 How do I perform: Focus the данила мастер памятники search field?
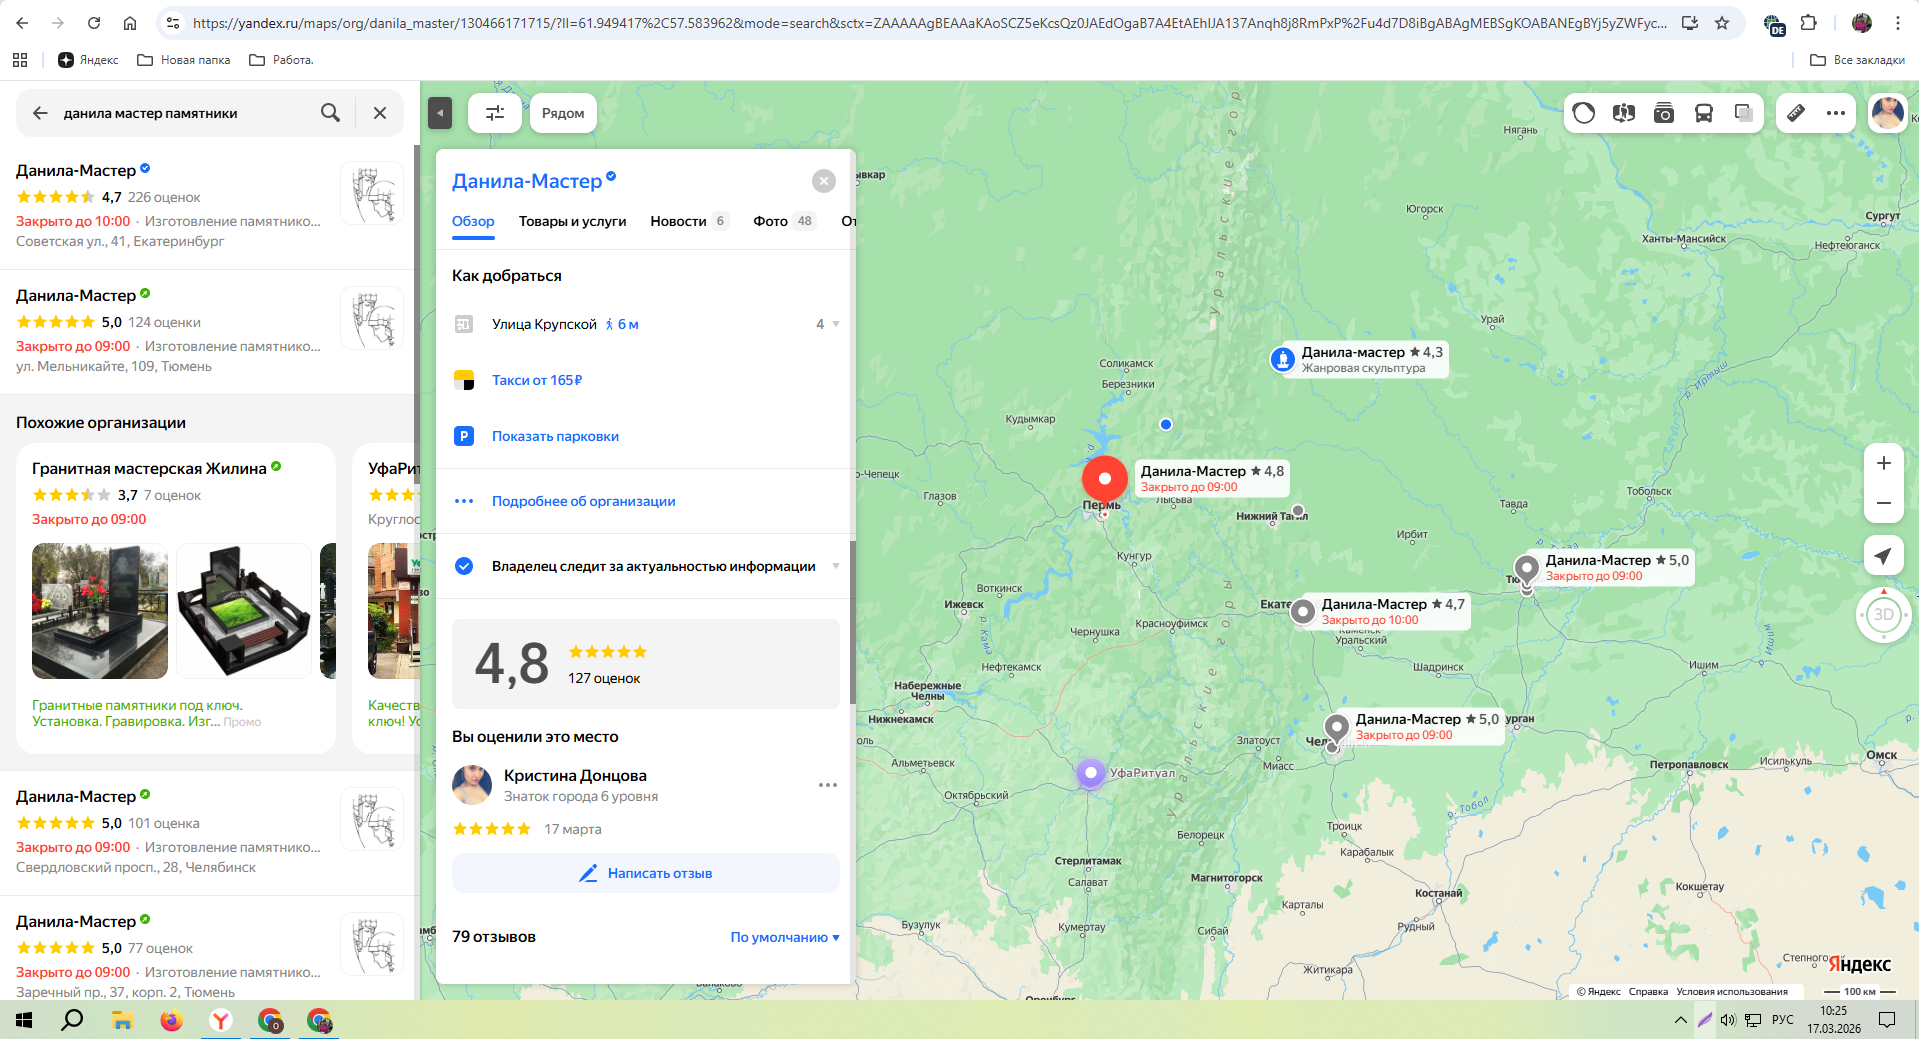click(x=185, y=113)
